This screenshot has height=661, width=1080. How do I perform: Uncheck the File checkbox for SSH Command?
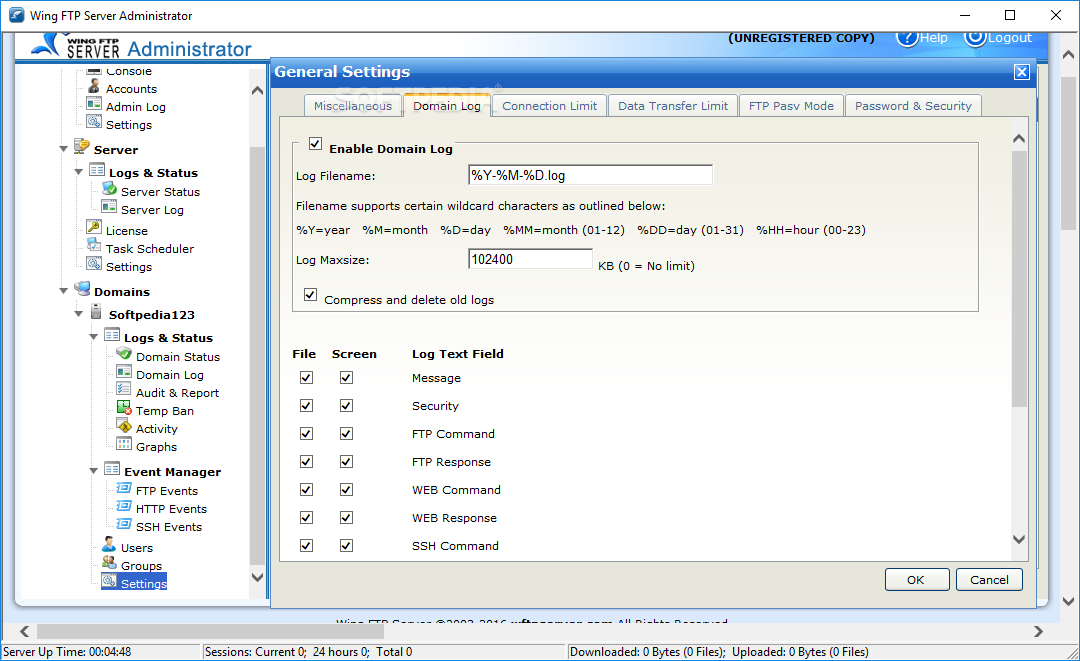coord(307,545)
